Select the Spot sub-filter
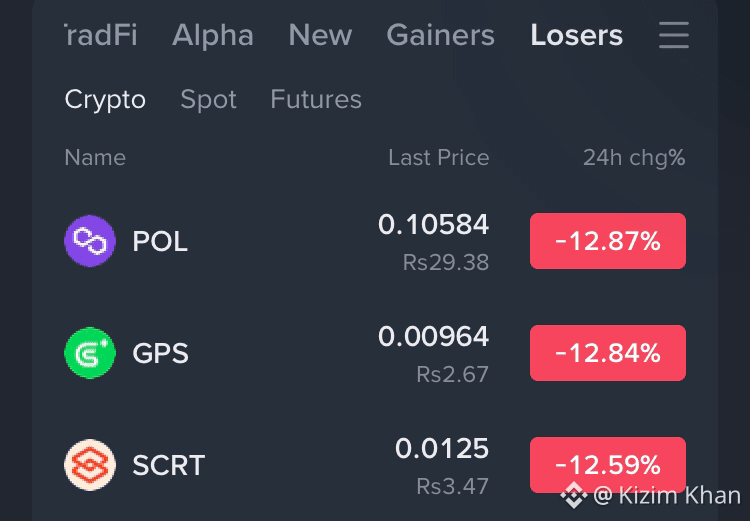 209,100
